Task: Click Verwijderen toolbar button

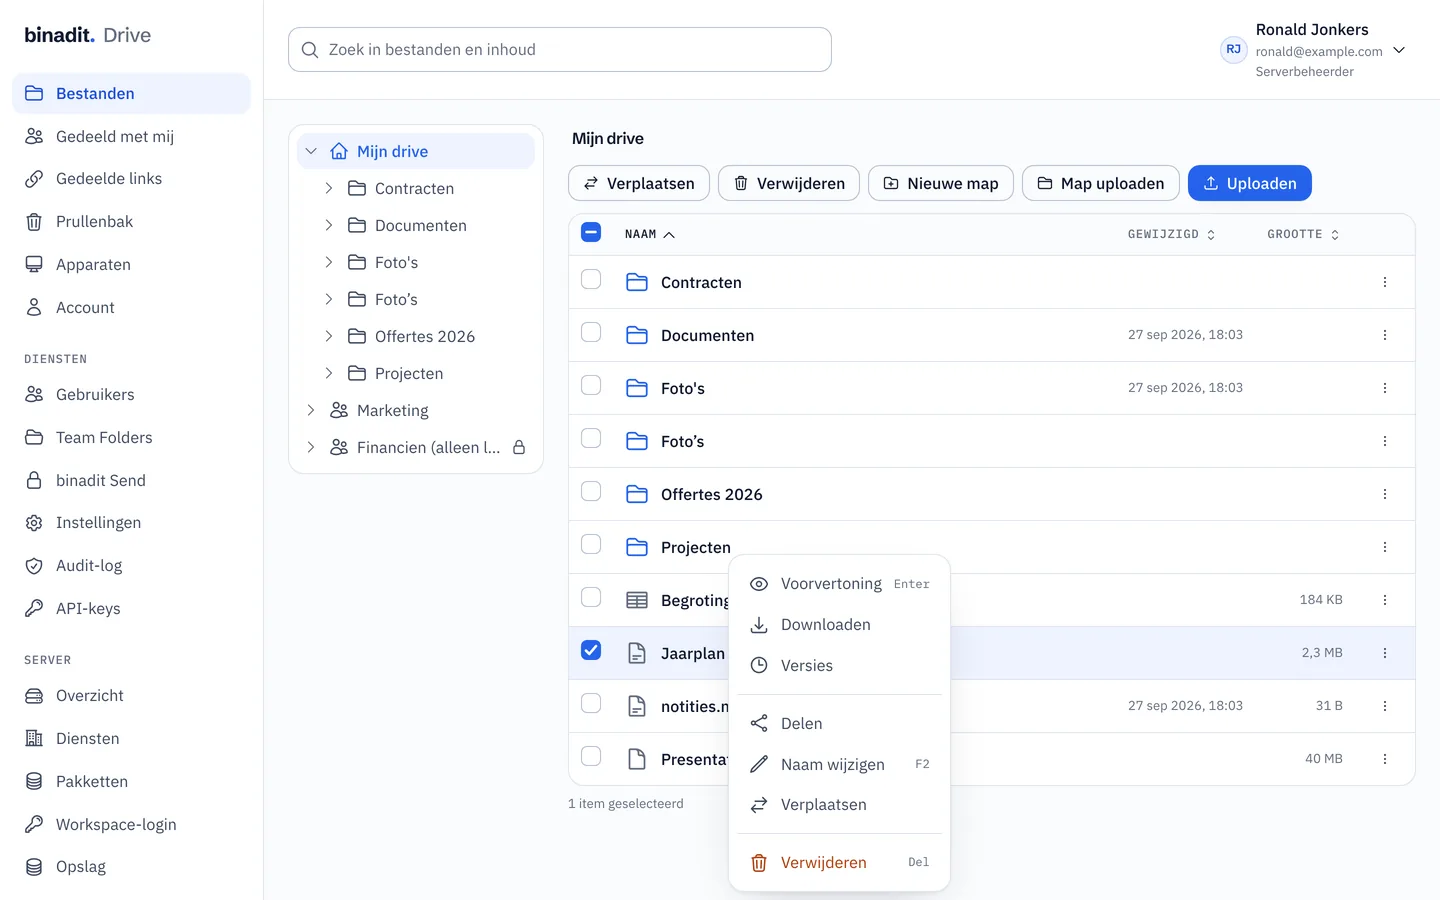Action: pyautogui.click(x=789, y=183)
